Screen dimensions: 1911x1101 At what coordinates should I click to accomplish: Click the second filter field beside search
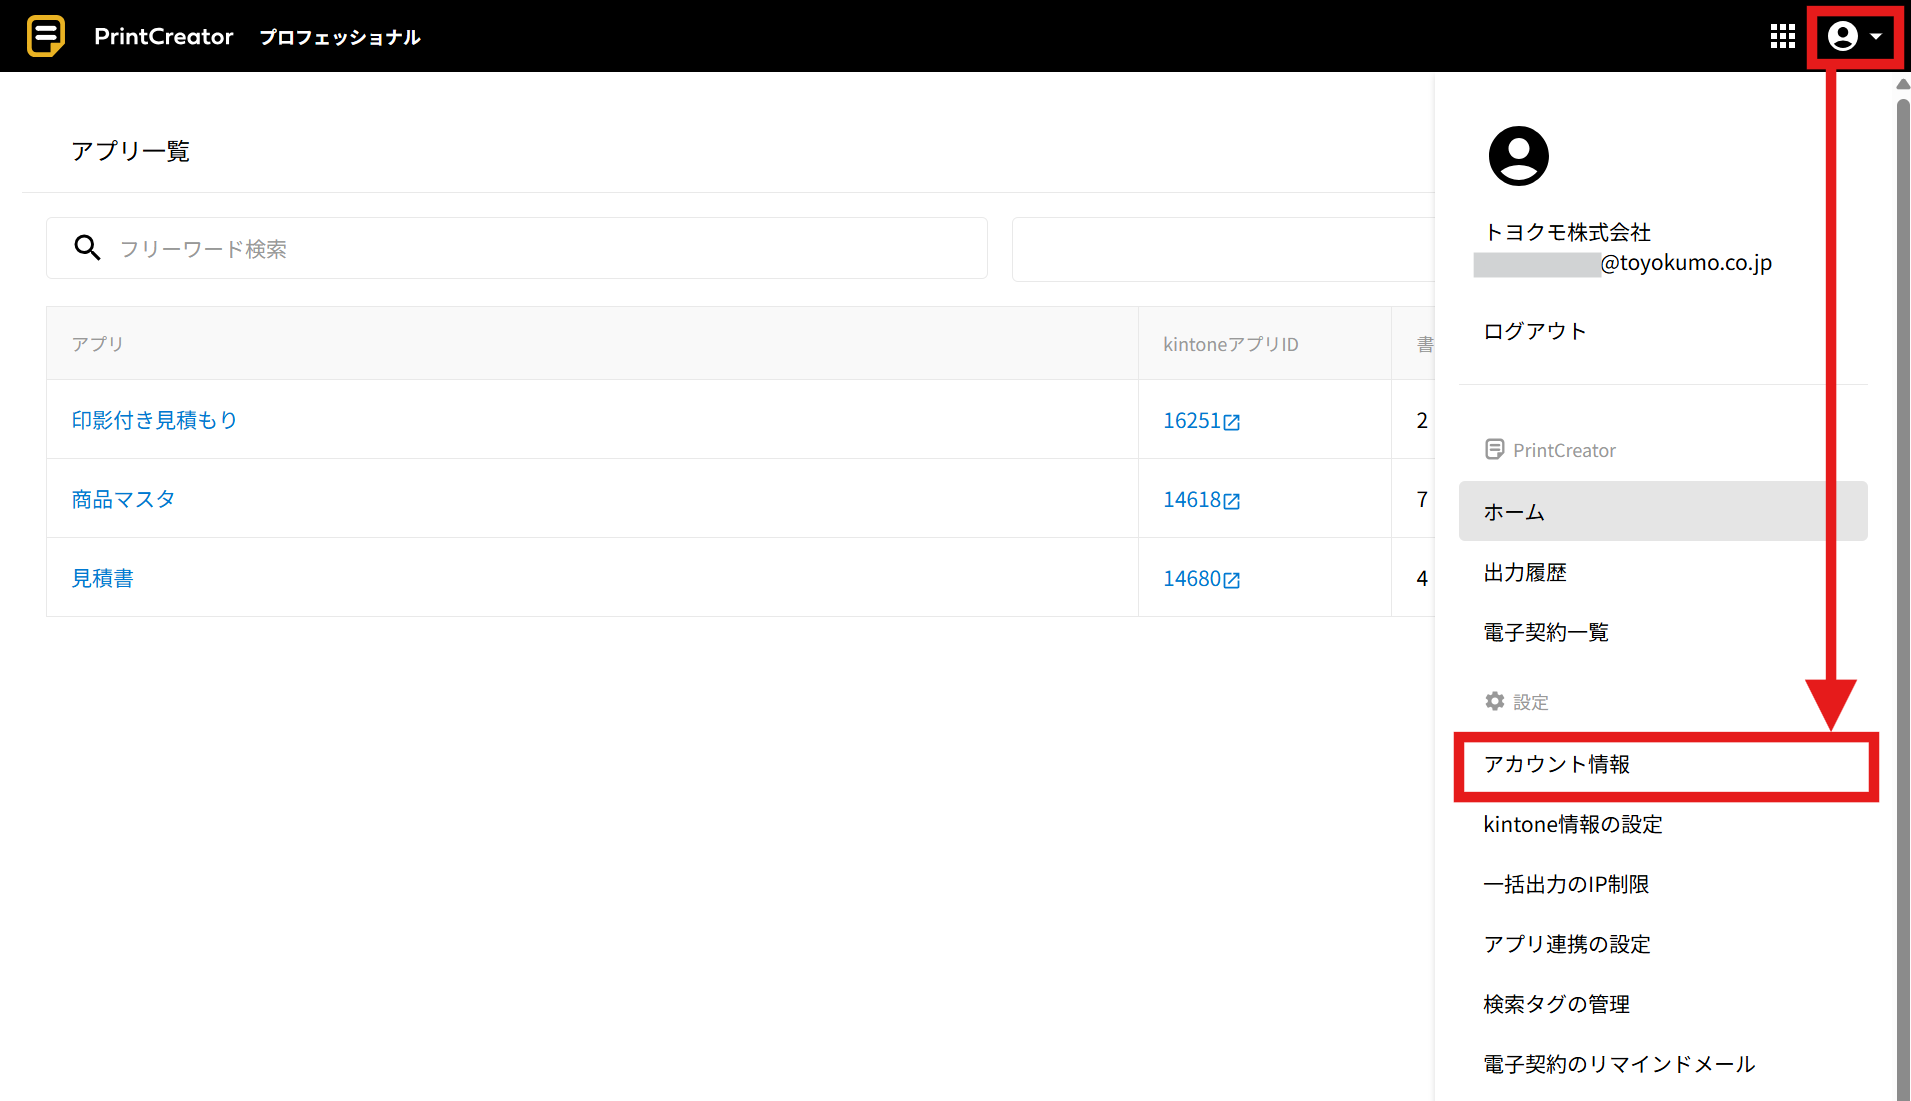tap(1223, 249)
